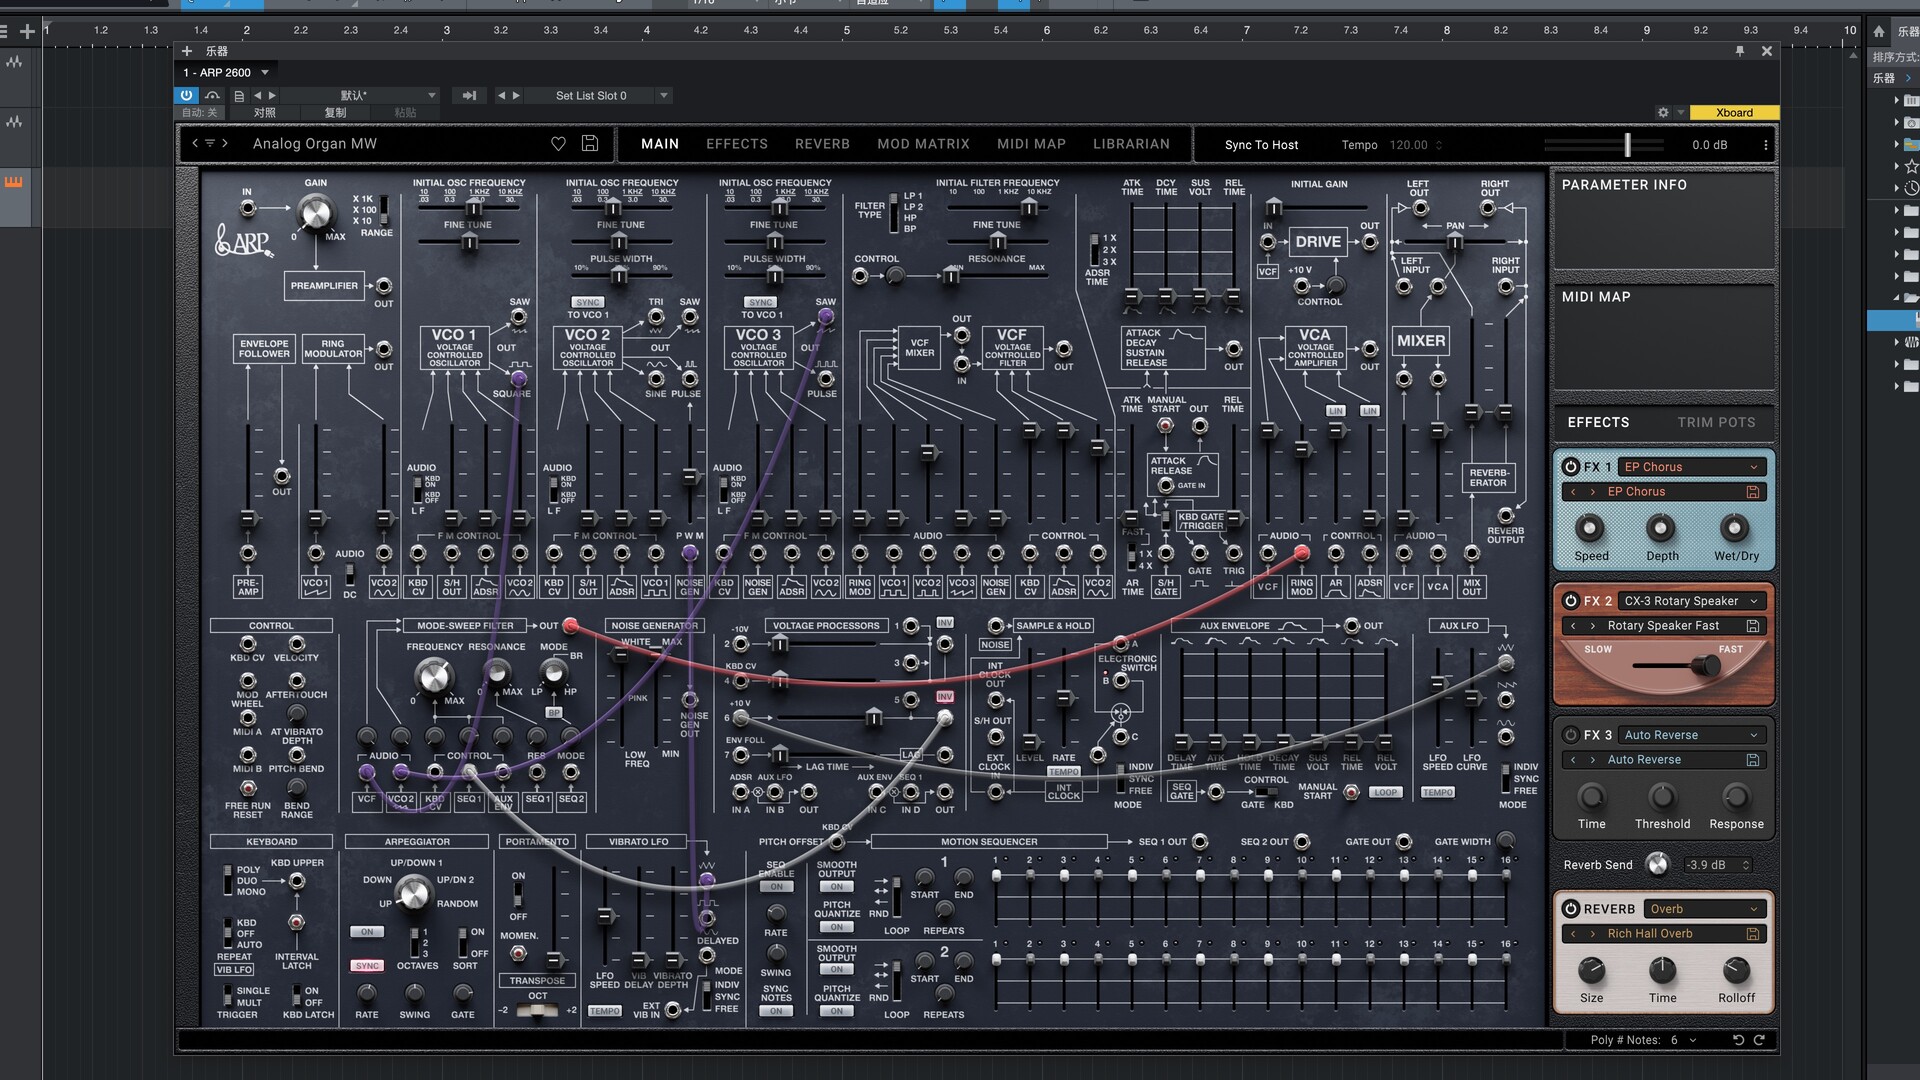
Task: Open the REVERB tab
Action: click(822, 144)
